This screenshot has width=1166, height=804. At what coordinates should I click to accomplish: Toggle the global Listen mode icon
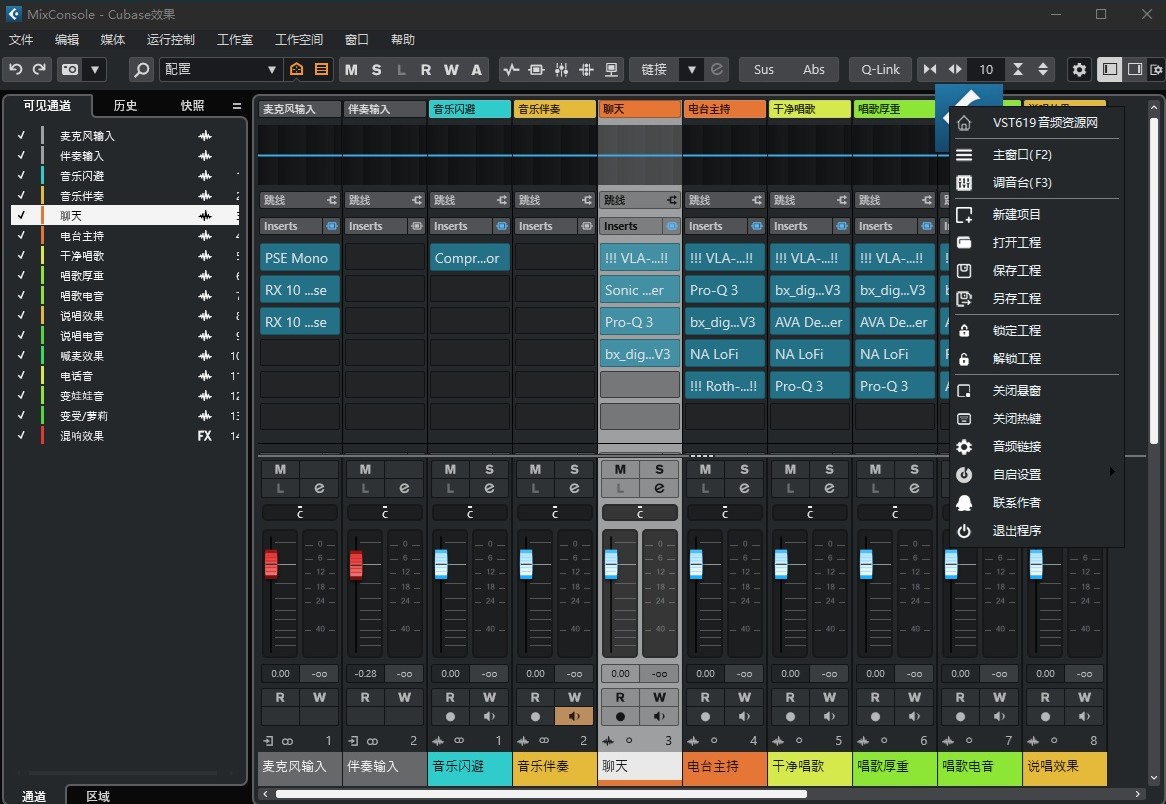[400, 69]
